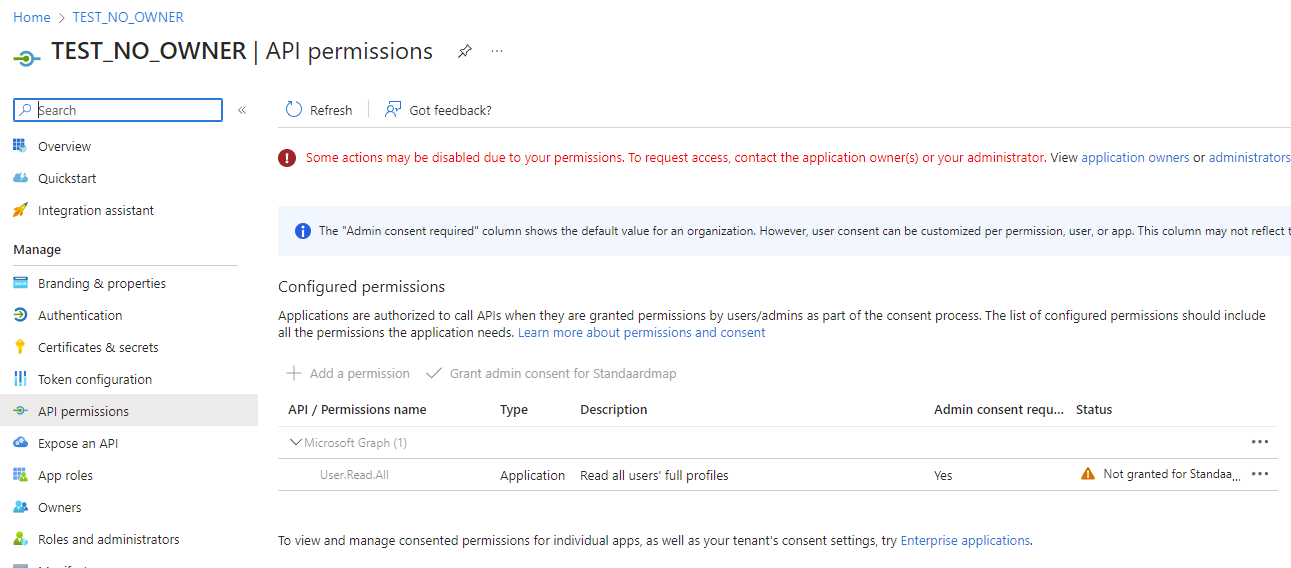Click the API permissions sidebar icon
1291x568 pixels.
[x=20, y=411]
